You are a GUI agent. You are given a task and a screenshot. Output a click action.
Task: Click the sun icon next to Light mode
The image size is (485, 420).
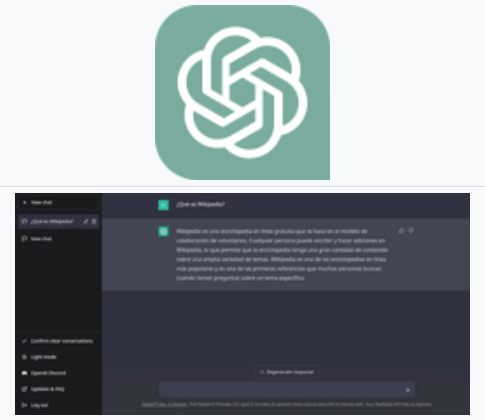coord(24,357)
